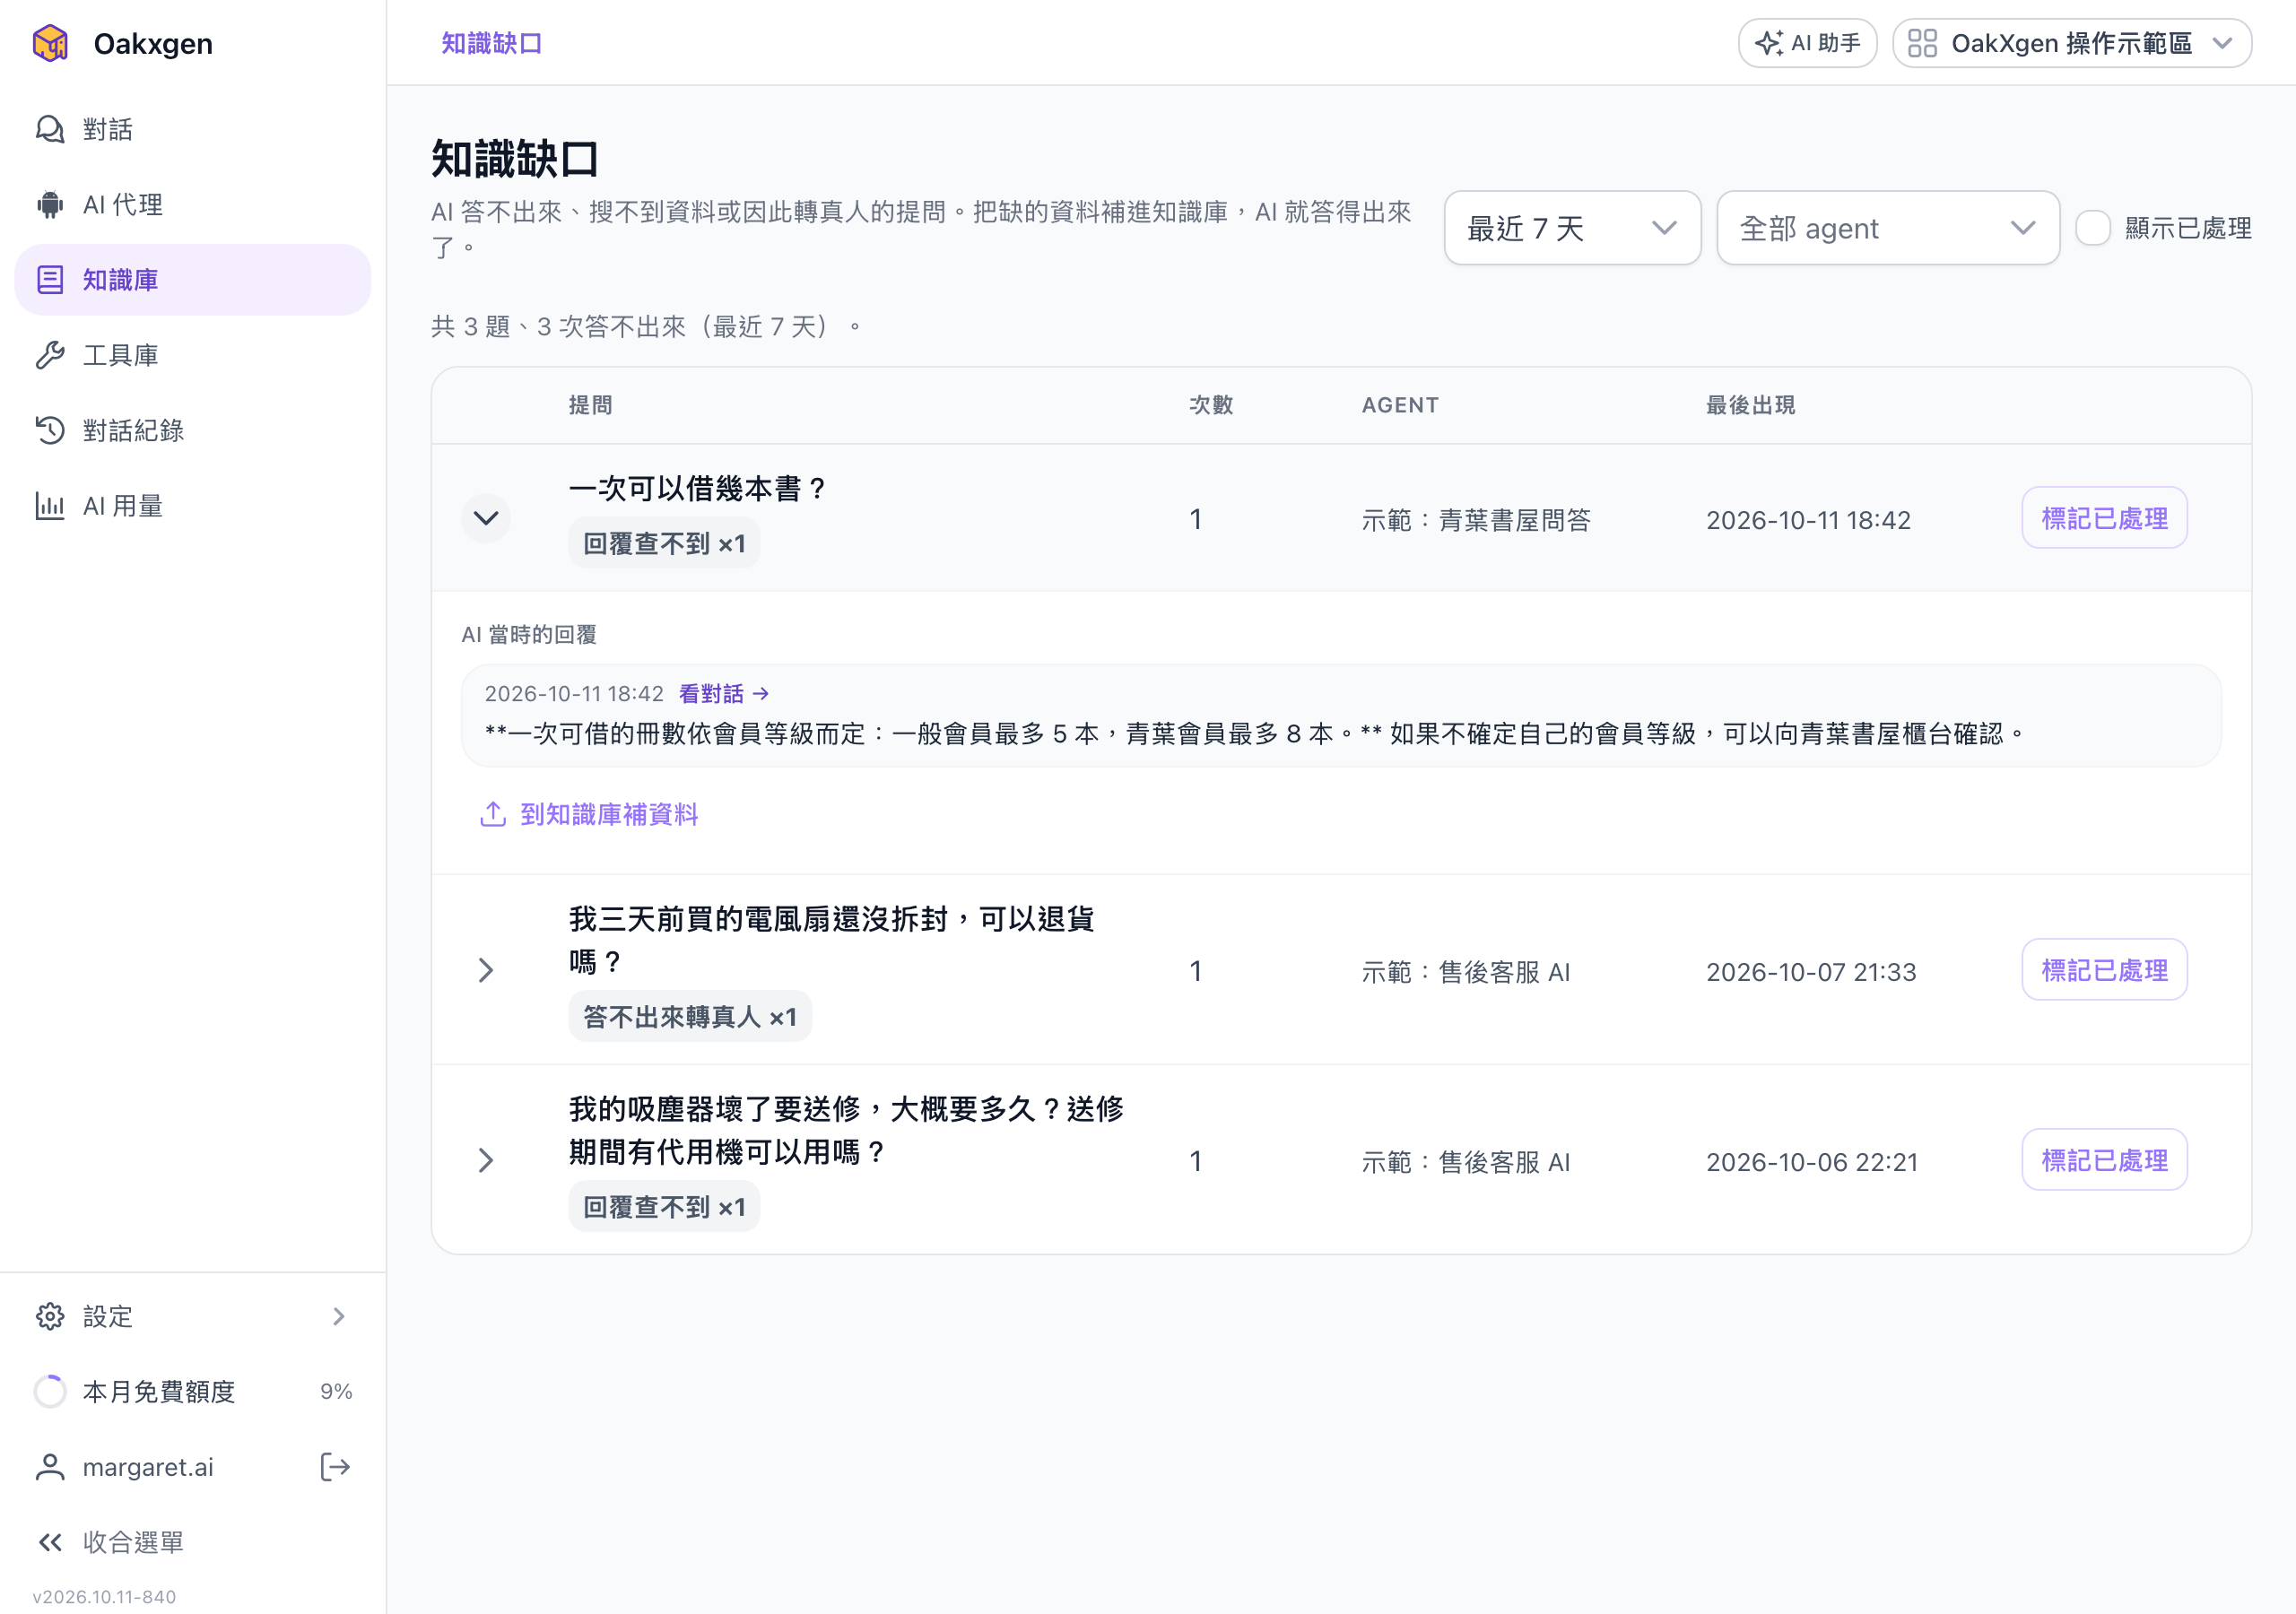The width and height of the screenshot is (2296, 1614).
Task: Open OakXgen 操作示範區 workspace dropdown
Action: coord(2072,43)
